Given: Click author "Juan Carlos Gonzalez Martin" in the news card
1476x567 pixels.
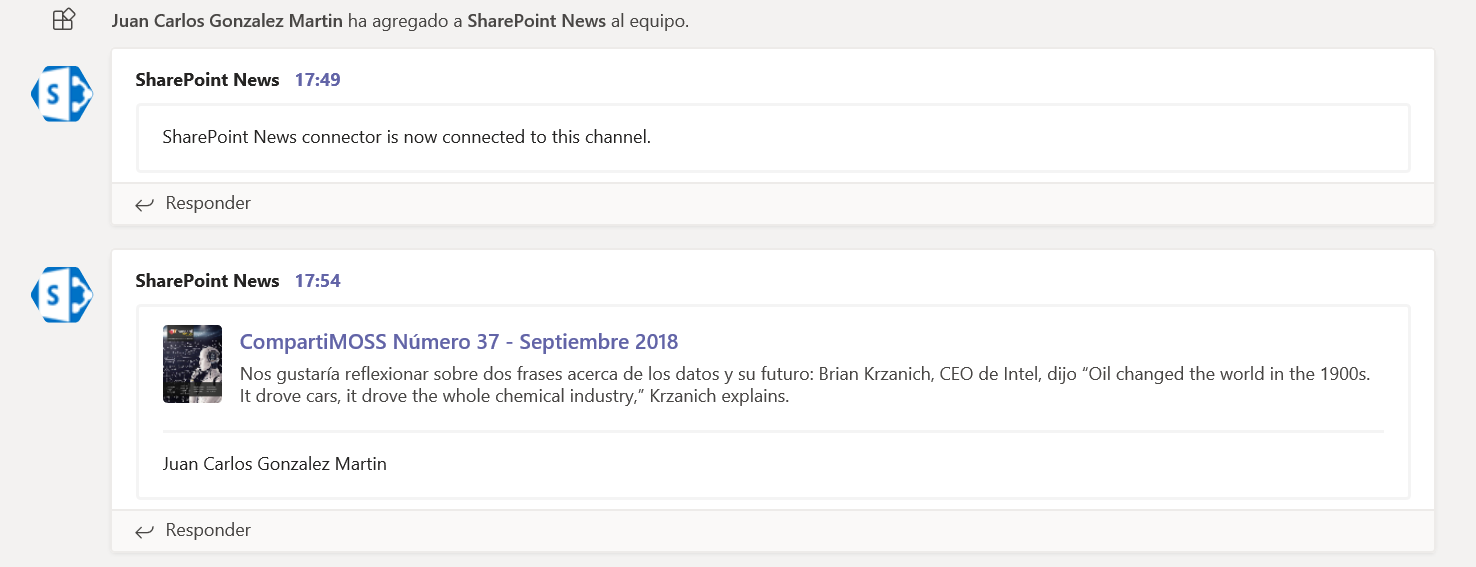Looking at the screenshot, I should 274,464.
